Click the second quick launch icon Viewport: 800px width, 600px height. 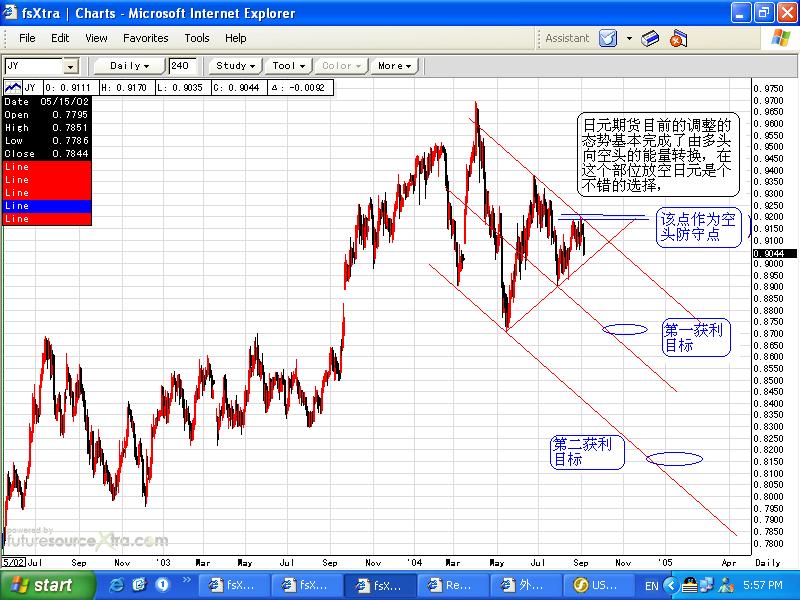[x=139, y=585]
